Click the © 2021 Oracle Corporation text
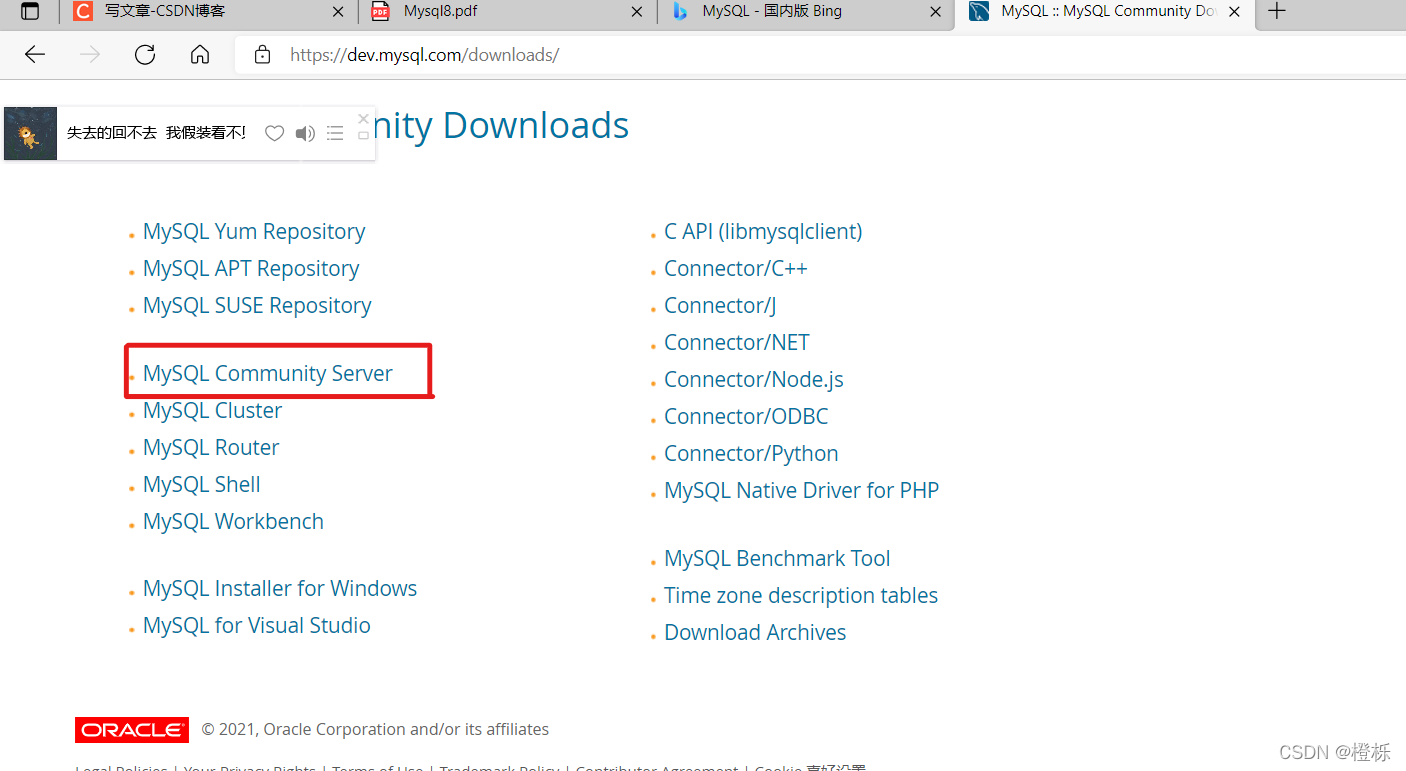This screenshot has height=771, width=1406. pos(375,730)
